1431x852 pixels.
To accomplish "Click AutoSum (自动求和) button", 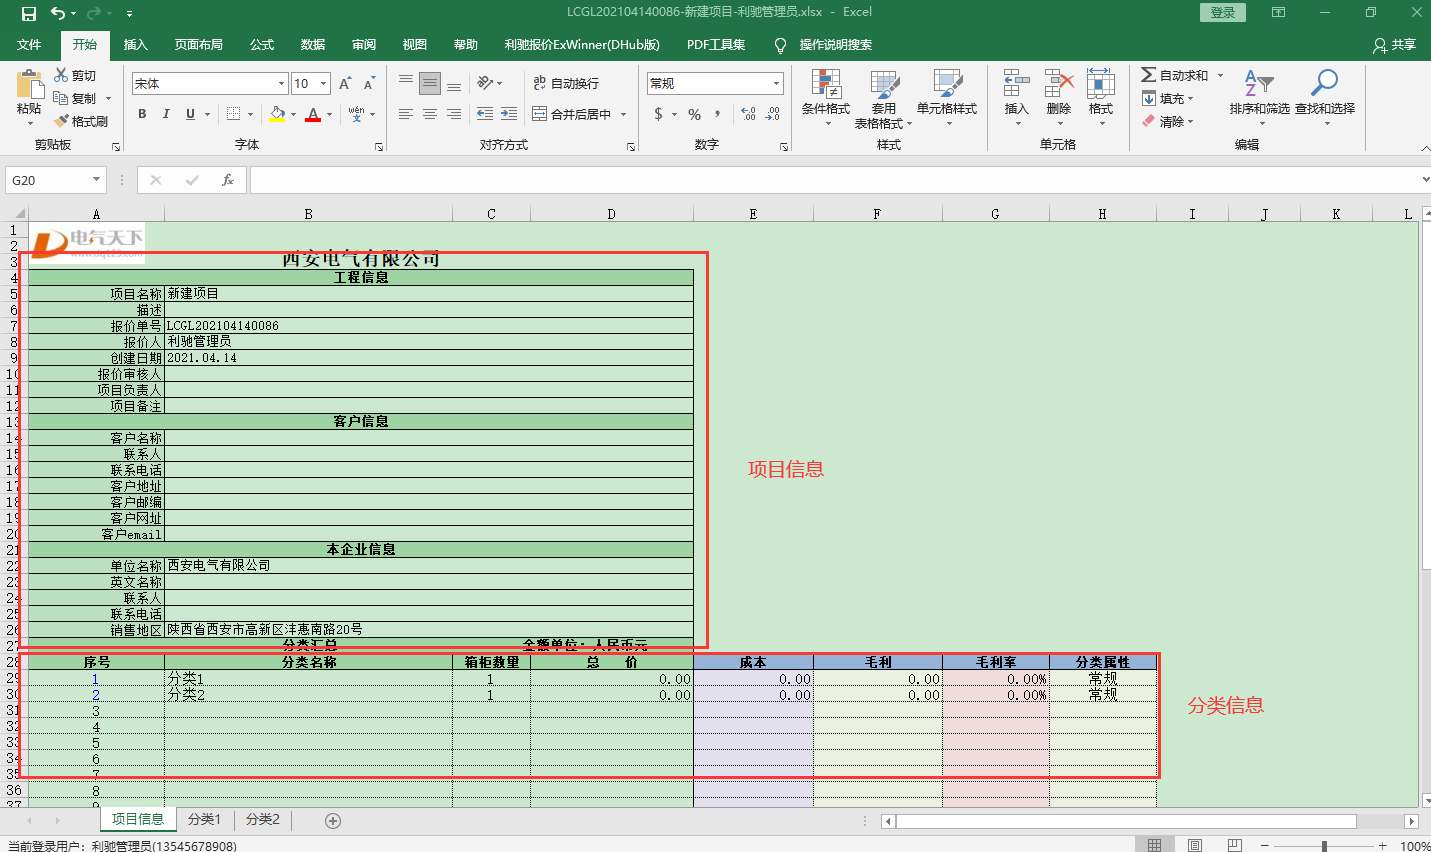I will click(1175, 75).
